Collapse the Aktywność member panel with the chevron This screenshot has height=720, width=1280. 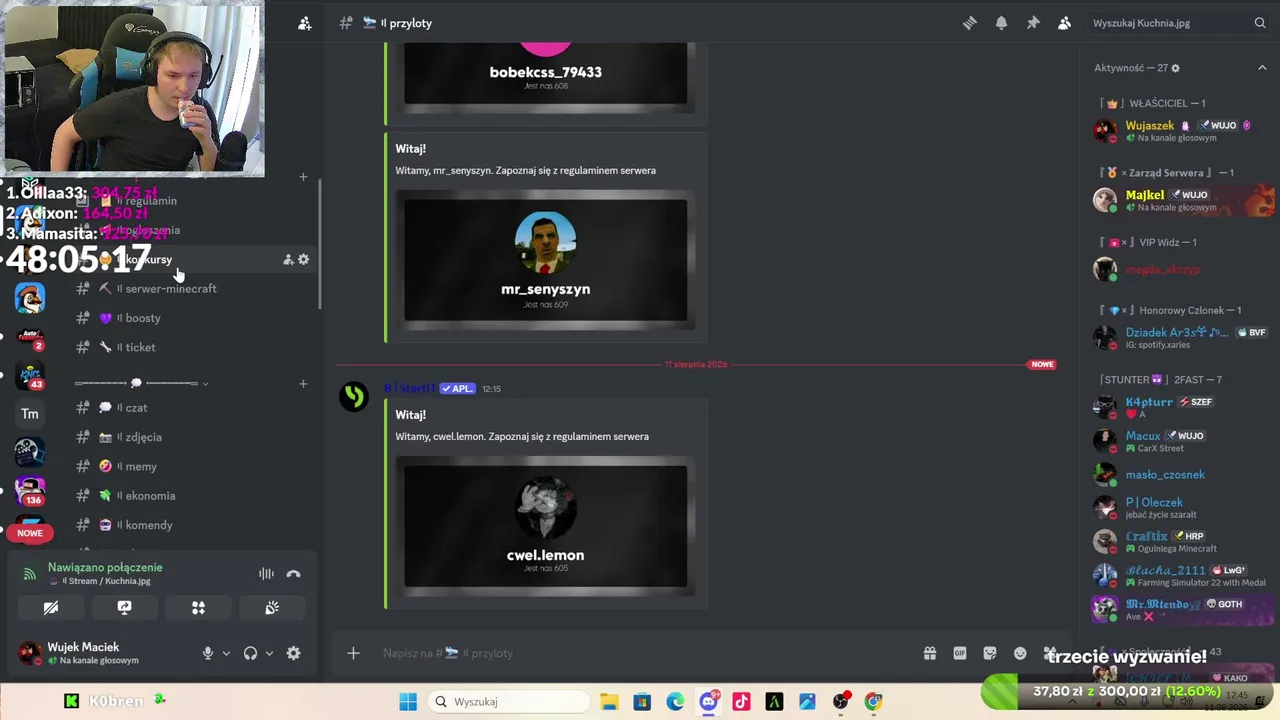(x=1262, y=68)
